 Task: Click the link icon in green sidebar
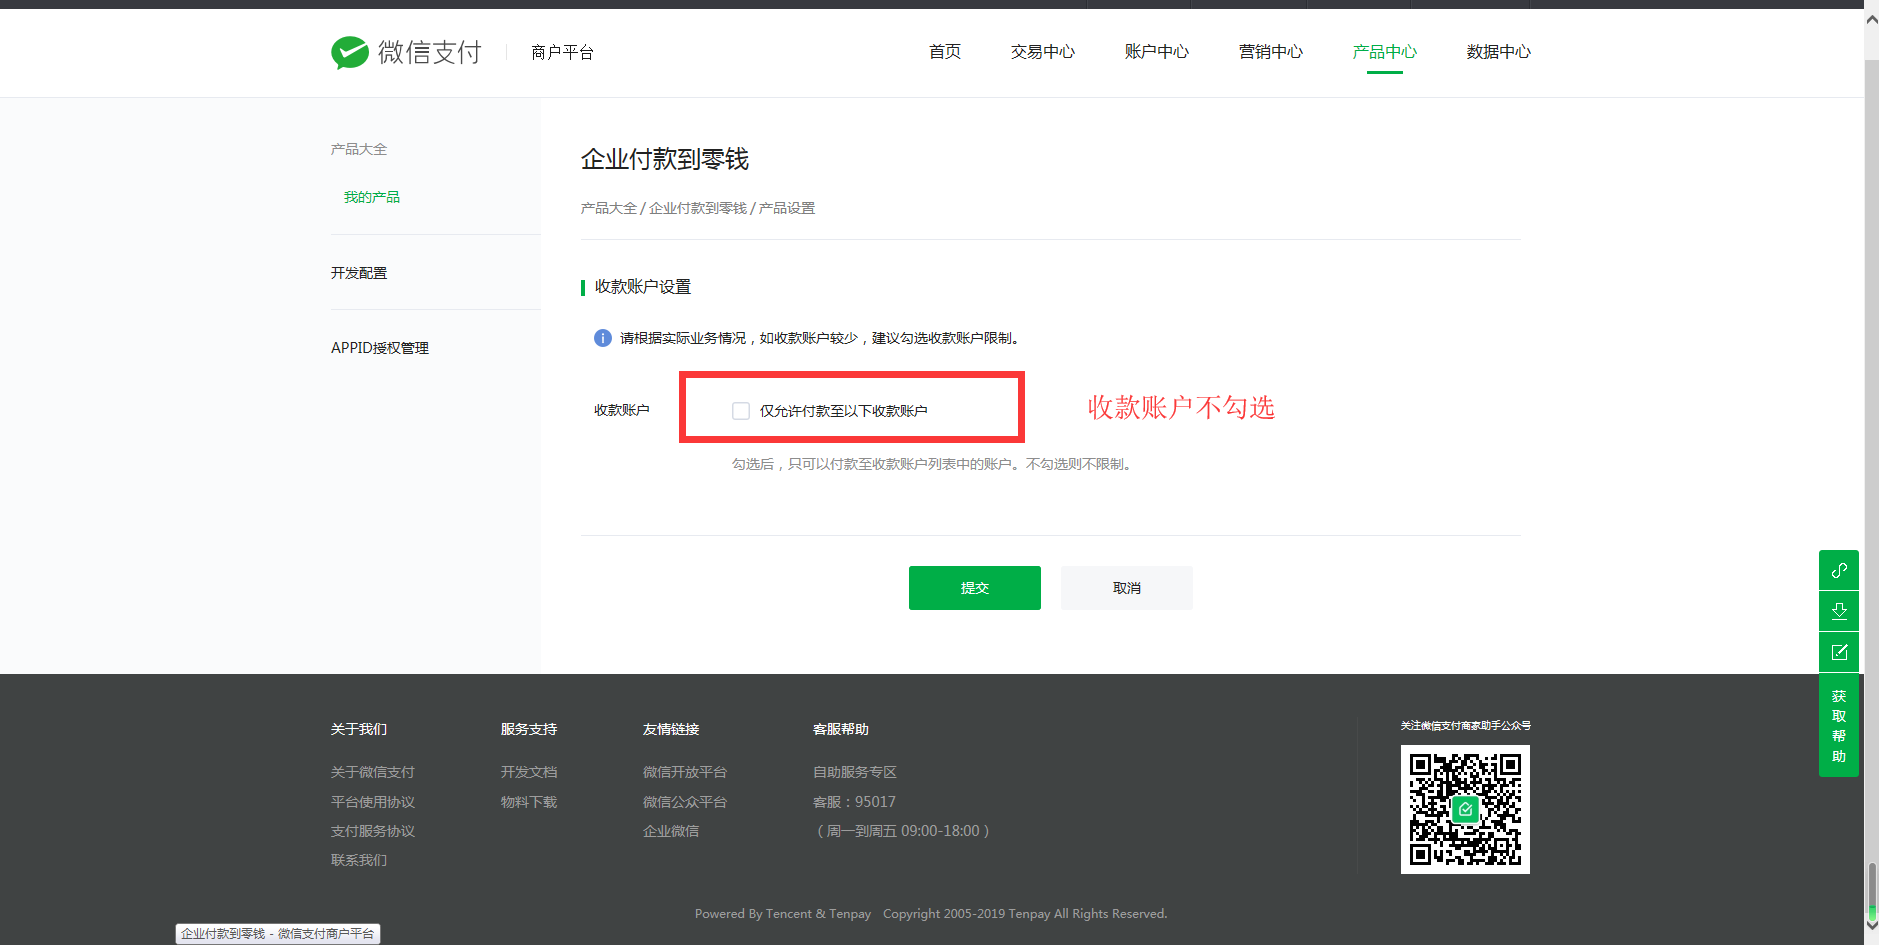(x=1839, y=570)
